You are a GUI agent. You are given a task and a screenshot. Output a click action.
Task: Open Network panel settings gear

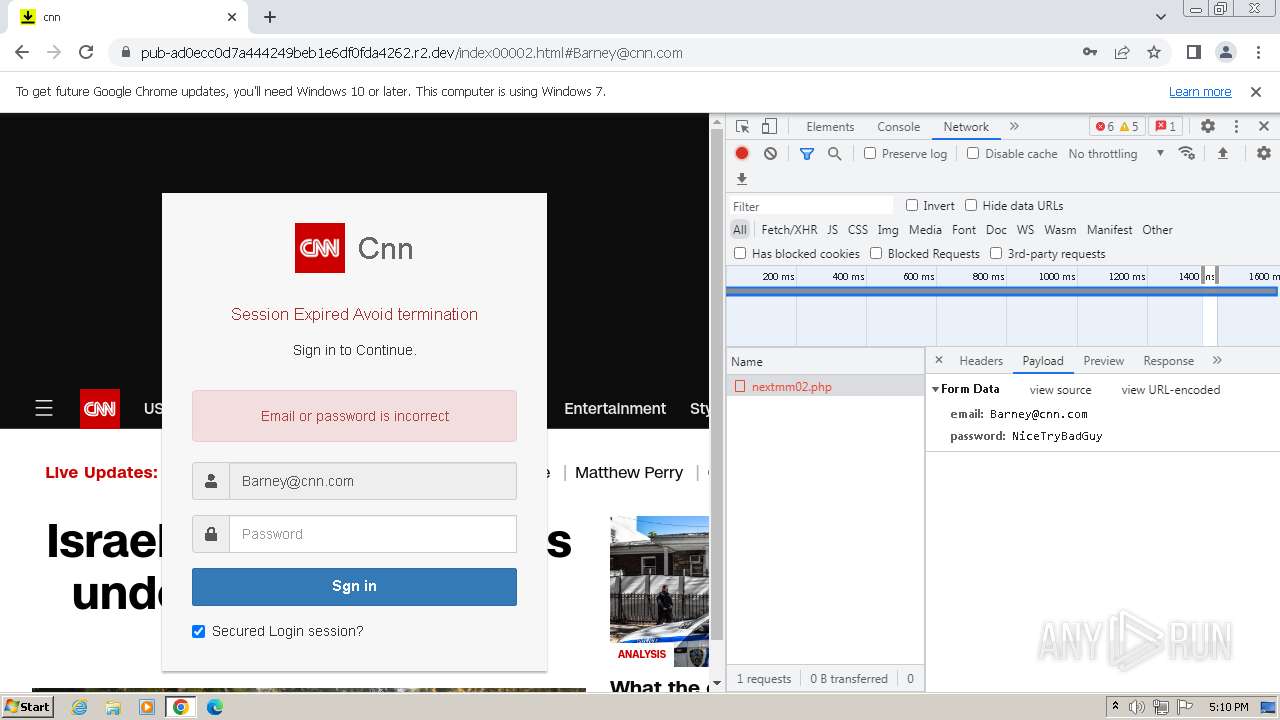pyautogui.click(x=1264, y=153)
